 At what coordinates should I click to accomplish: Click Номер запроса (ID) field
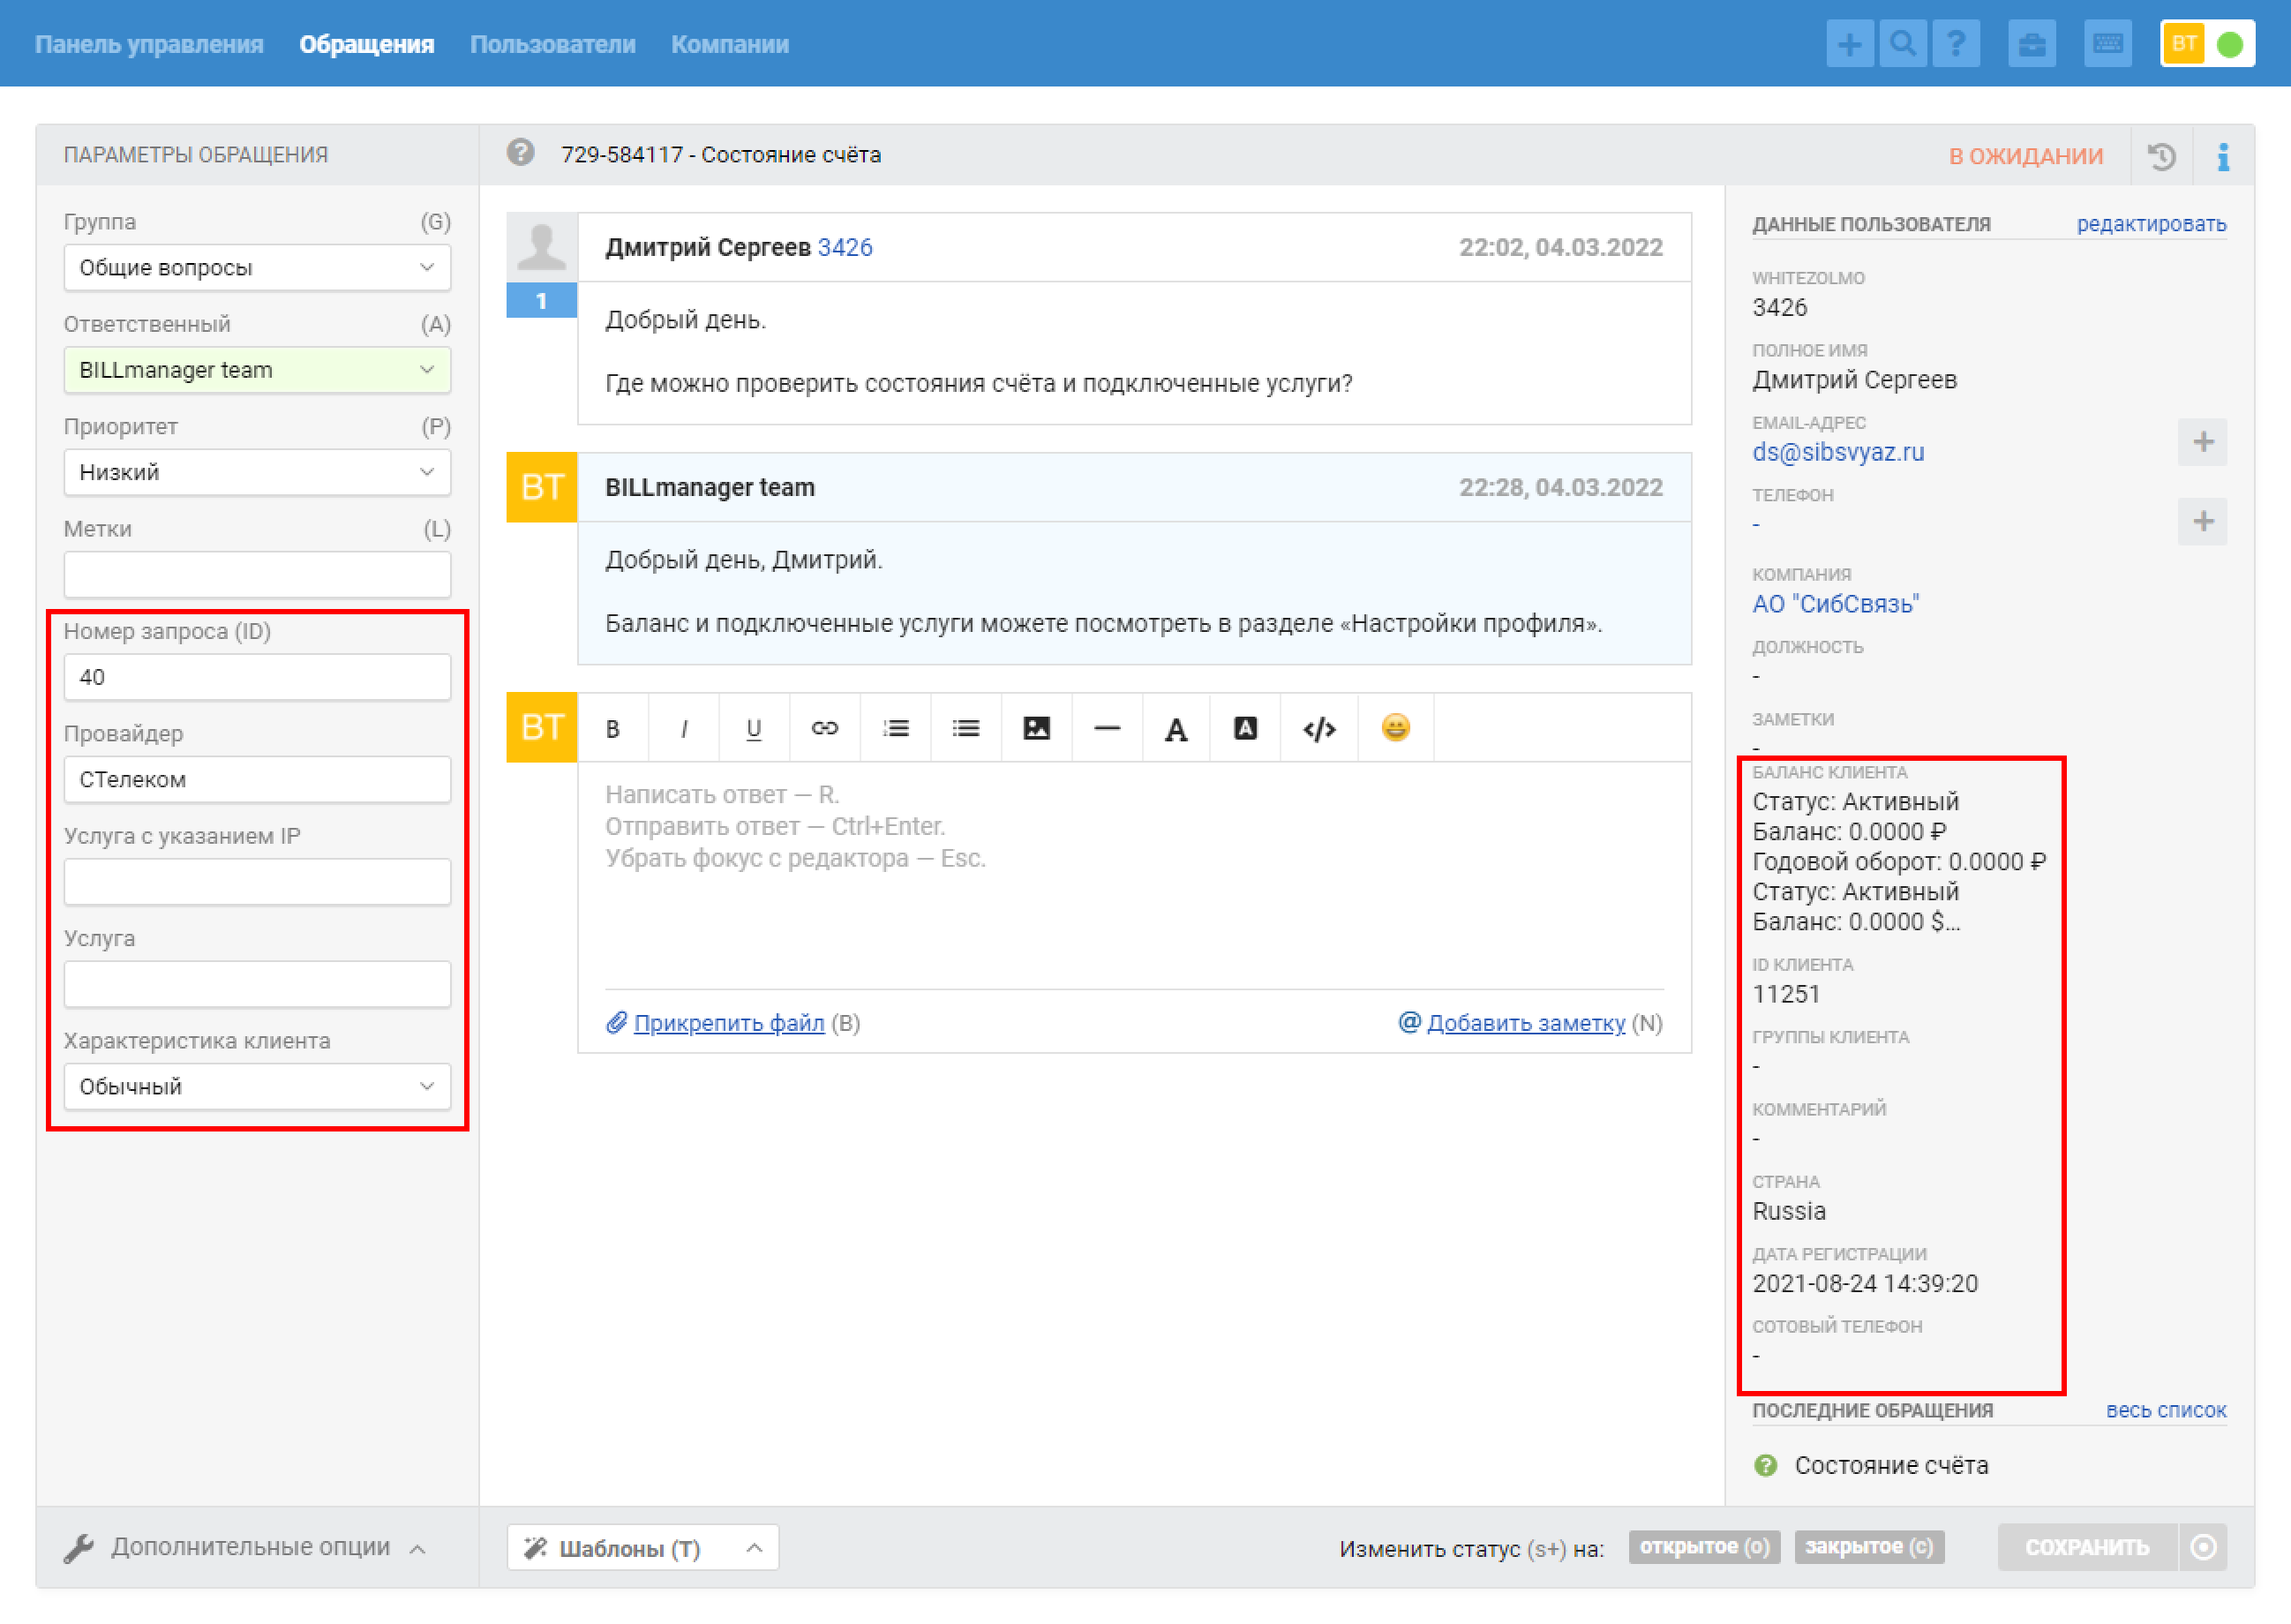pos(257,677)
